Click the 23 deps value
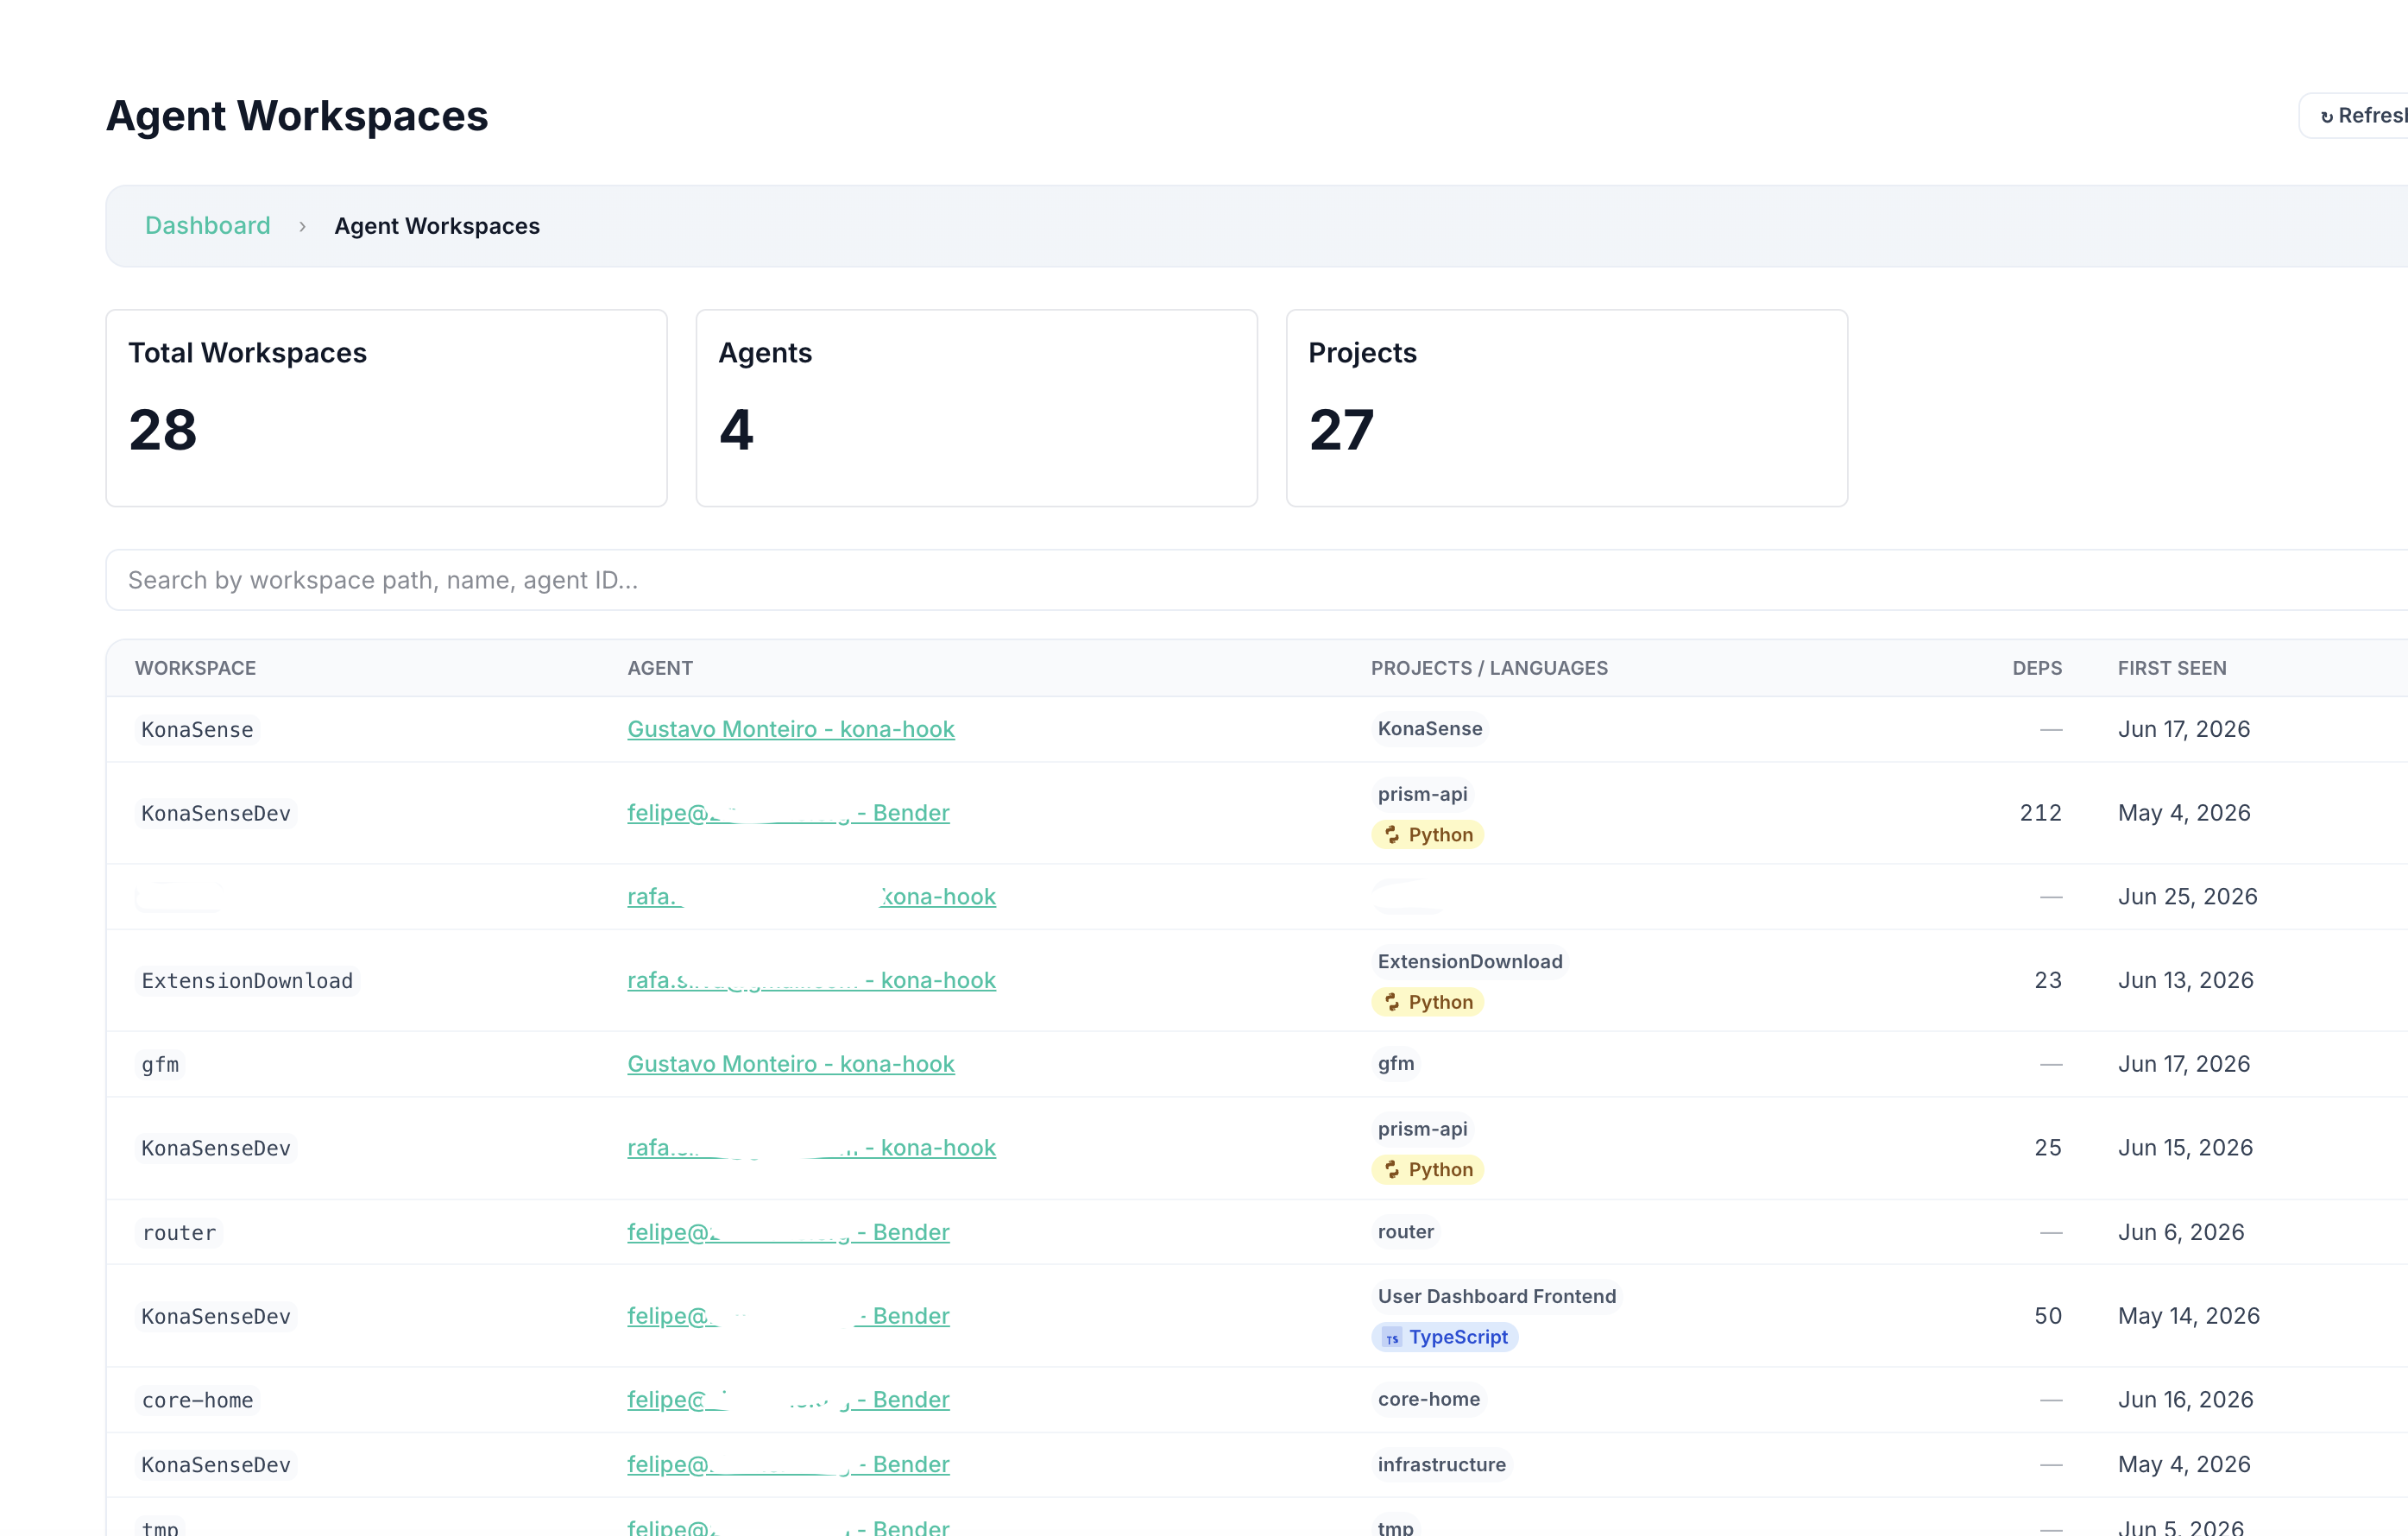The height and width of the screenshot is (1536, 2408). point(2048,980)
